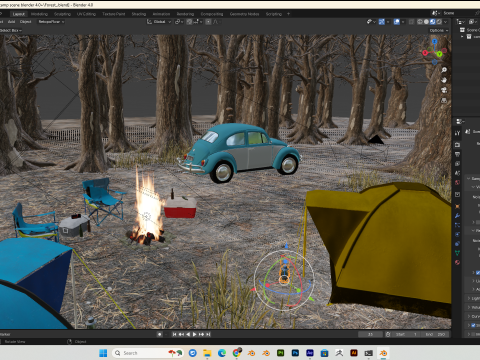Toggle proportional editing button
The height and width of the screenshot is (360, 480).
(x=208, y=22)
